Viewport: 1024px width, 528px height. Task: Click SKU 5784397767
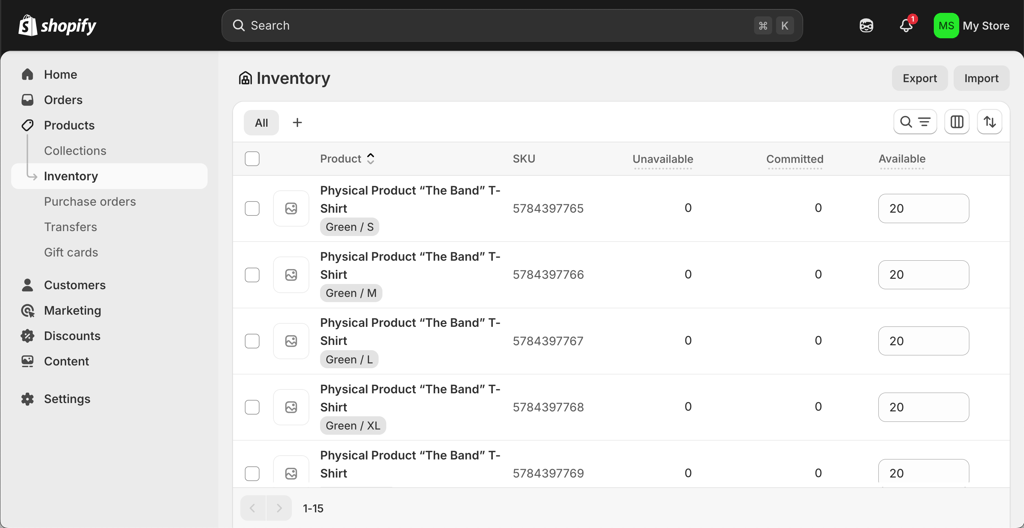click(x=548, y=341)
